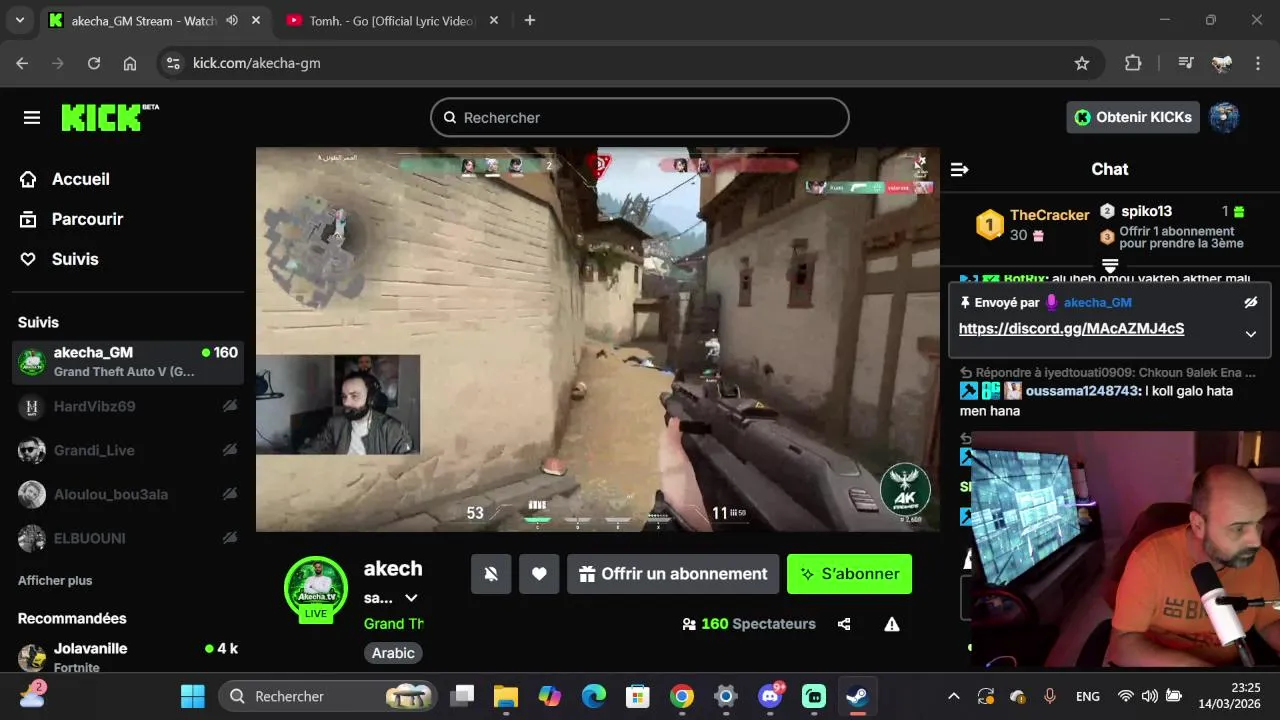Open the browser extensions menu

(1133, 63)
